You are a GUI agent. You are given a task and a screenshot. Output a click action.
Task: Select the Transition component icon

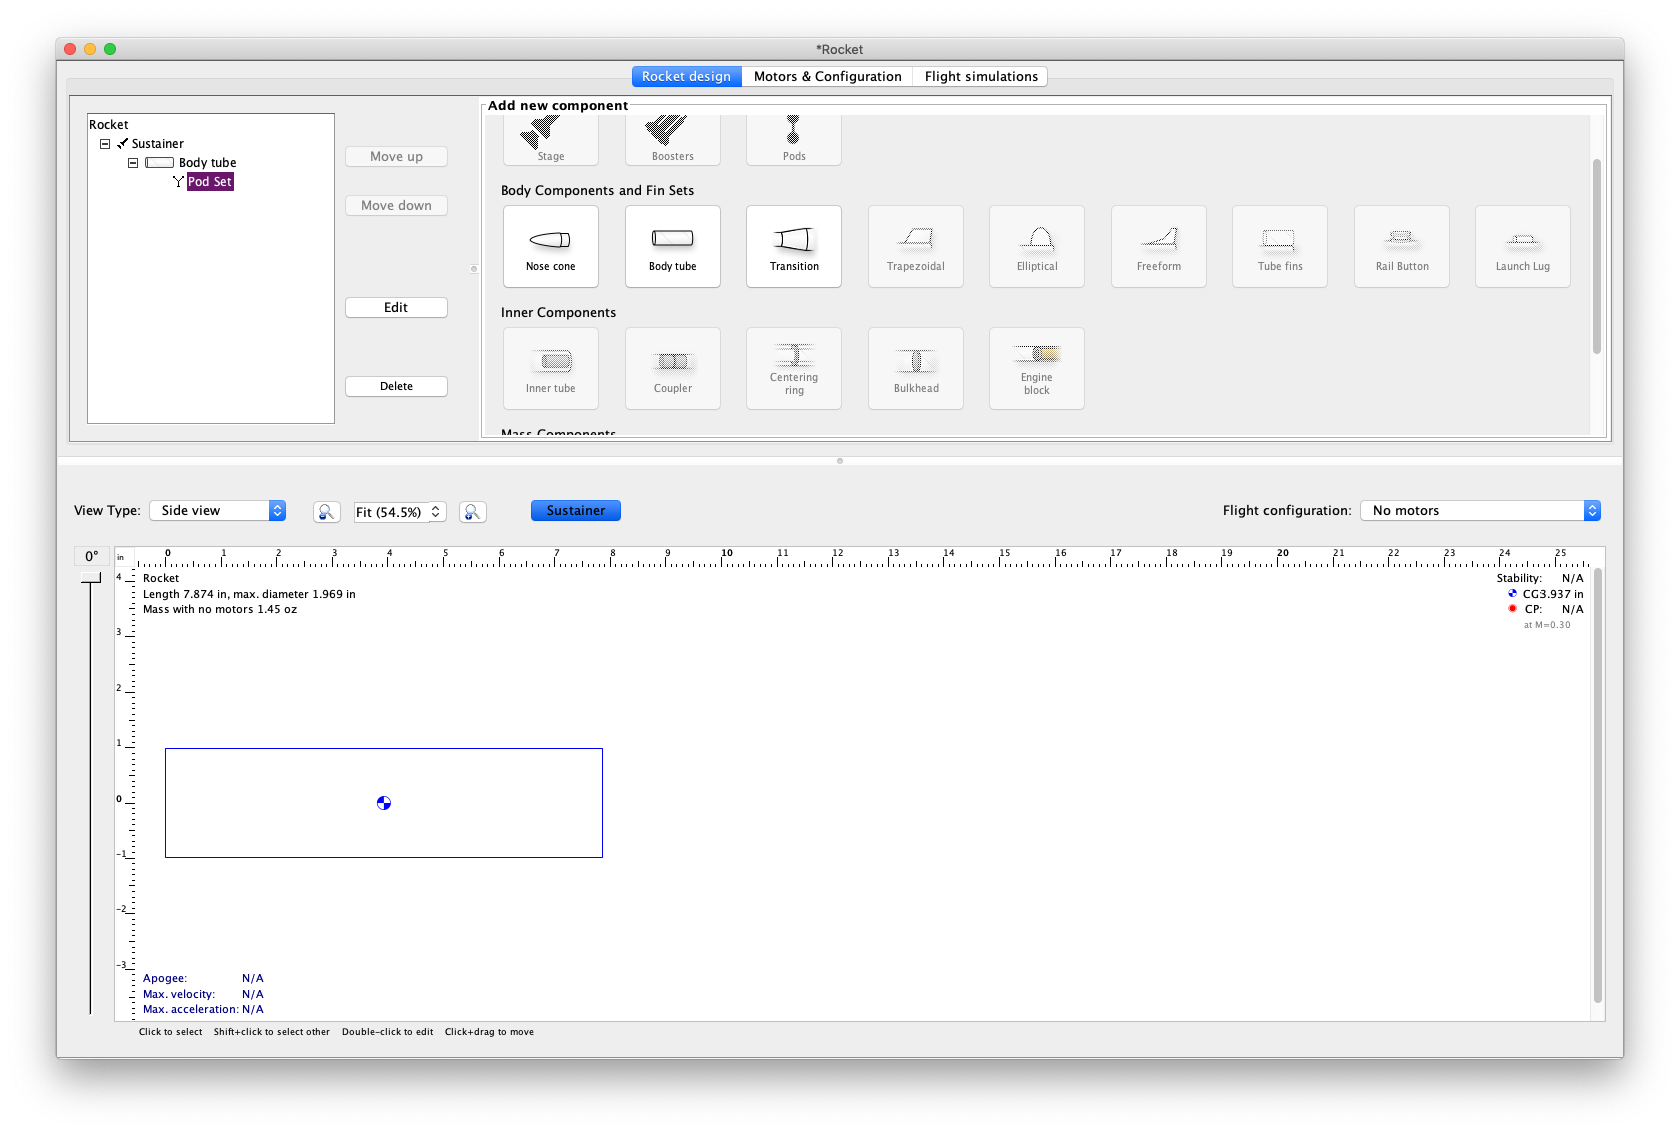(793, 245)
